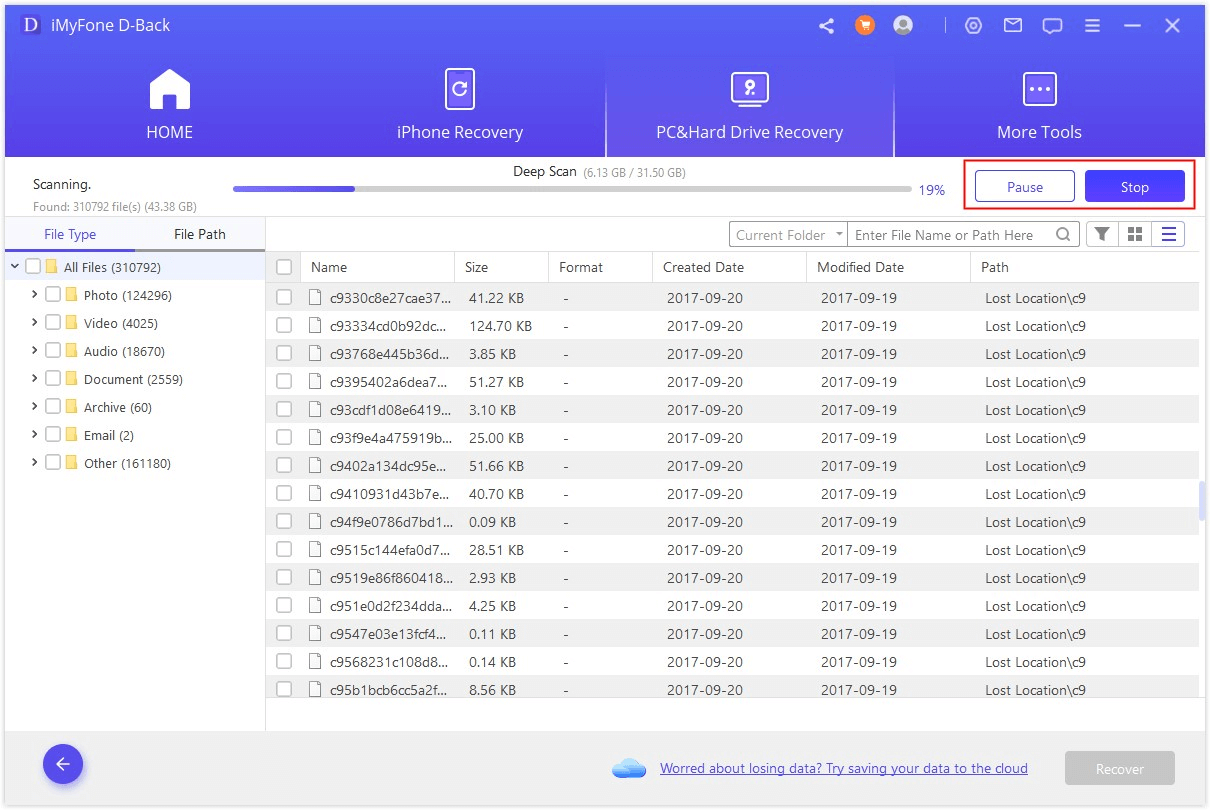Viewport: 1210px width, 810px height.
Task: Click the D-Back logo icon
Action: pos(30,25)
